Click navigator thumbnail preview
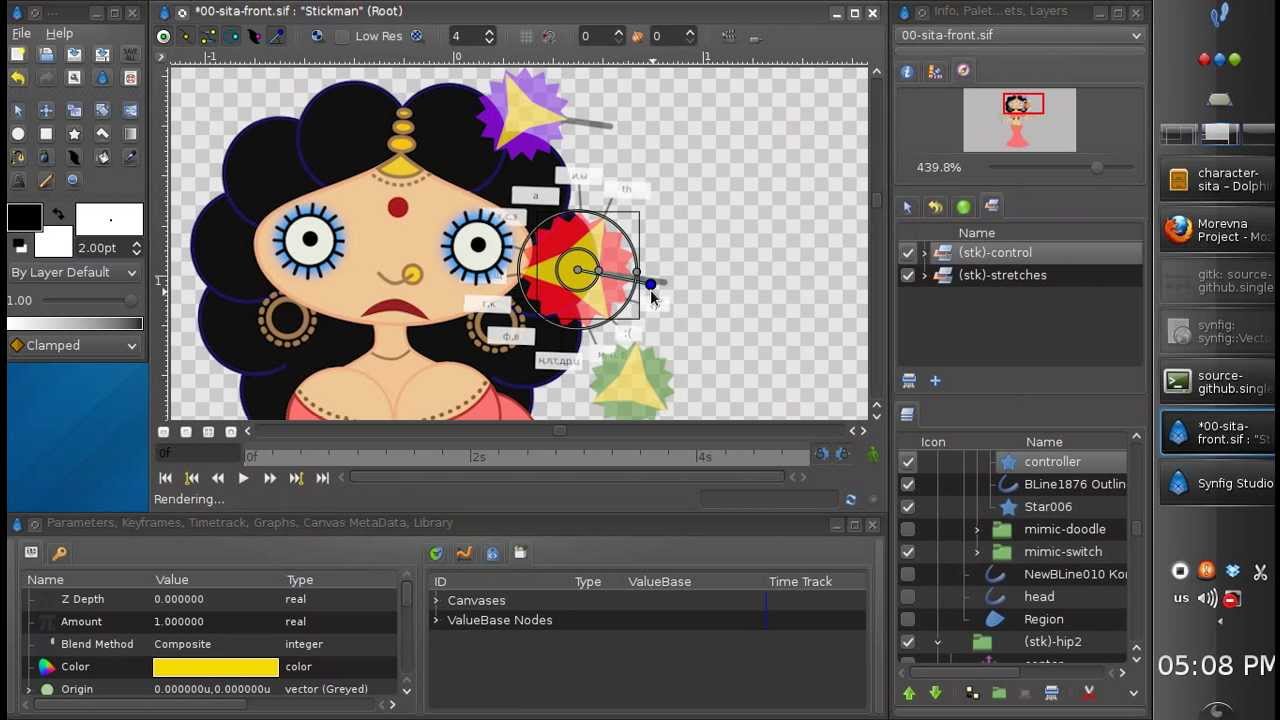1280x720 pixels. click(x=1020, y=120)
